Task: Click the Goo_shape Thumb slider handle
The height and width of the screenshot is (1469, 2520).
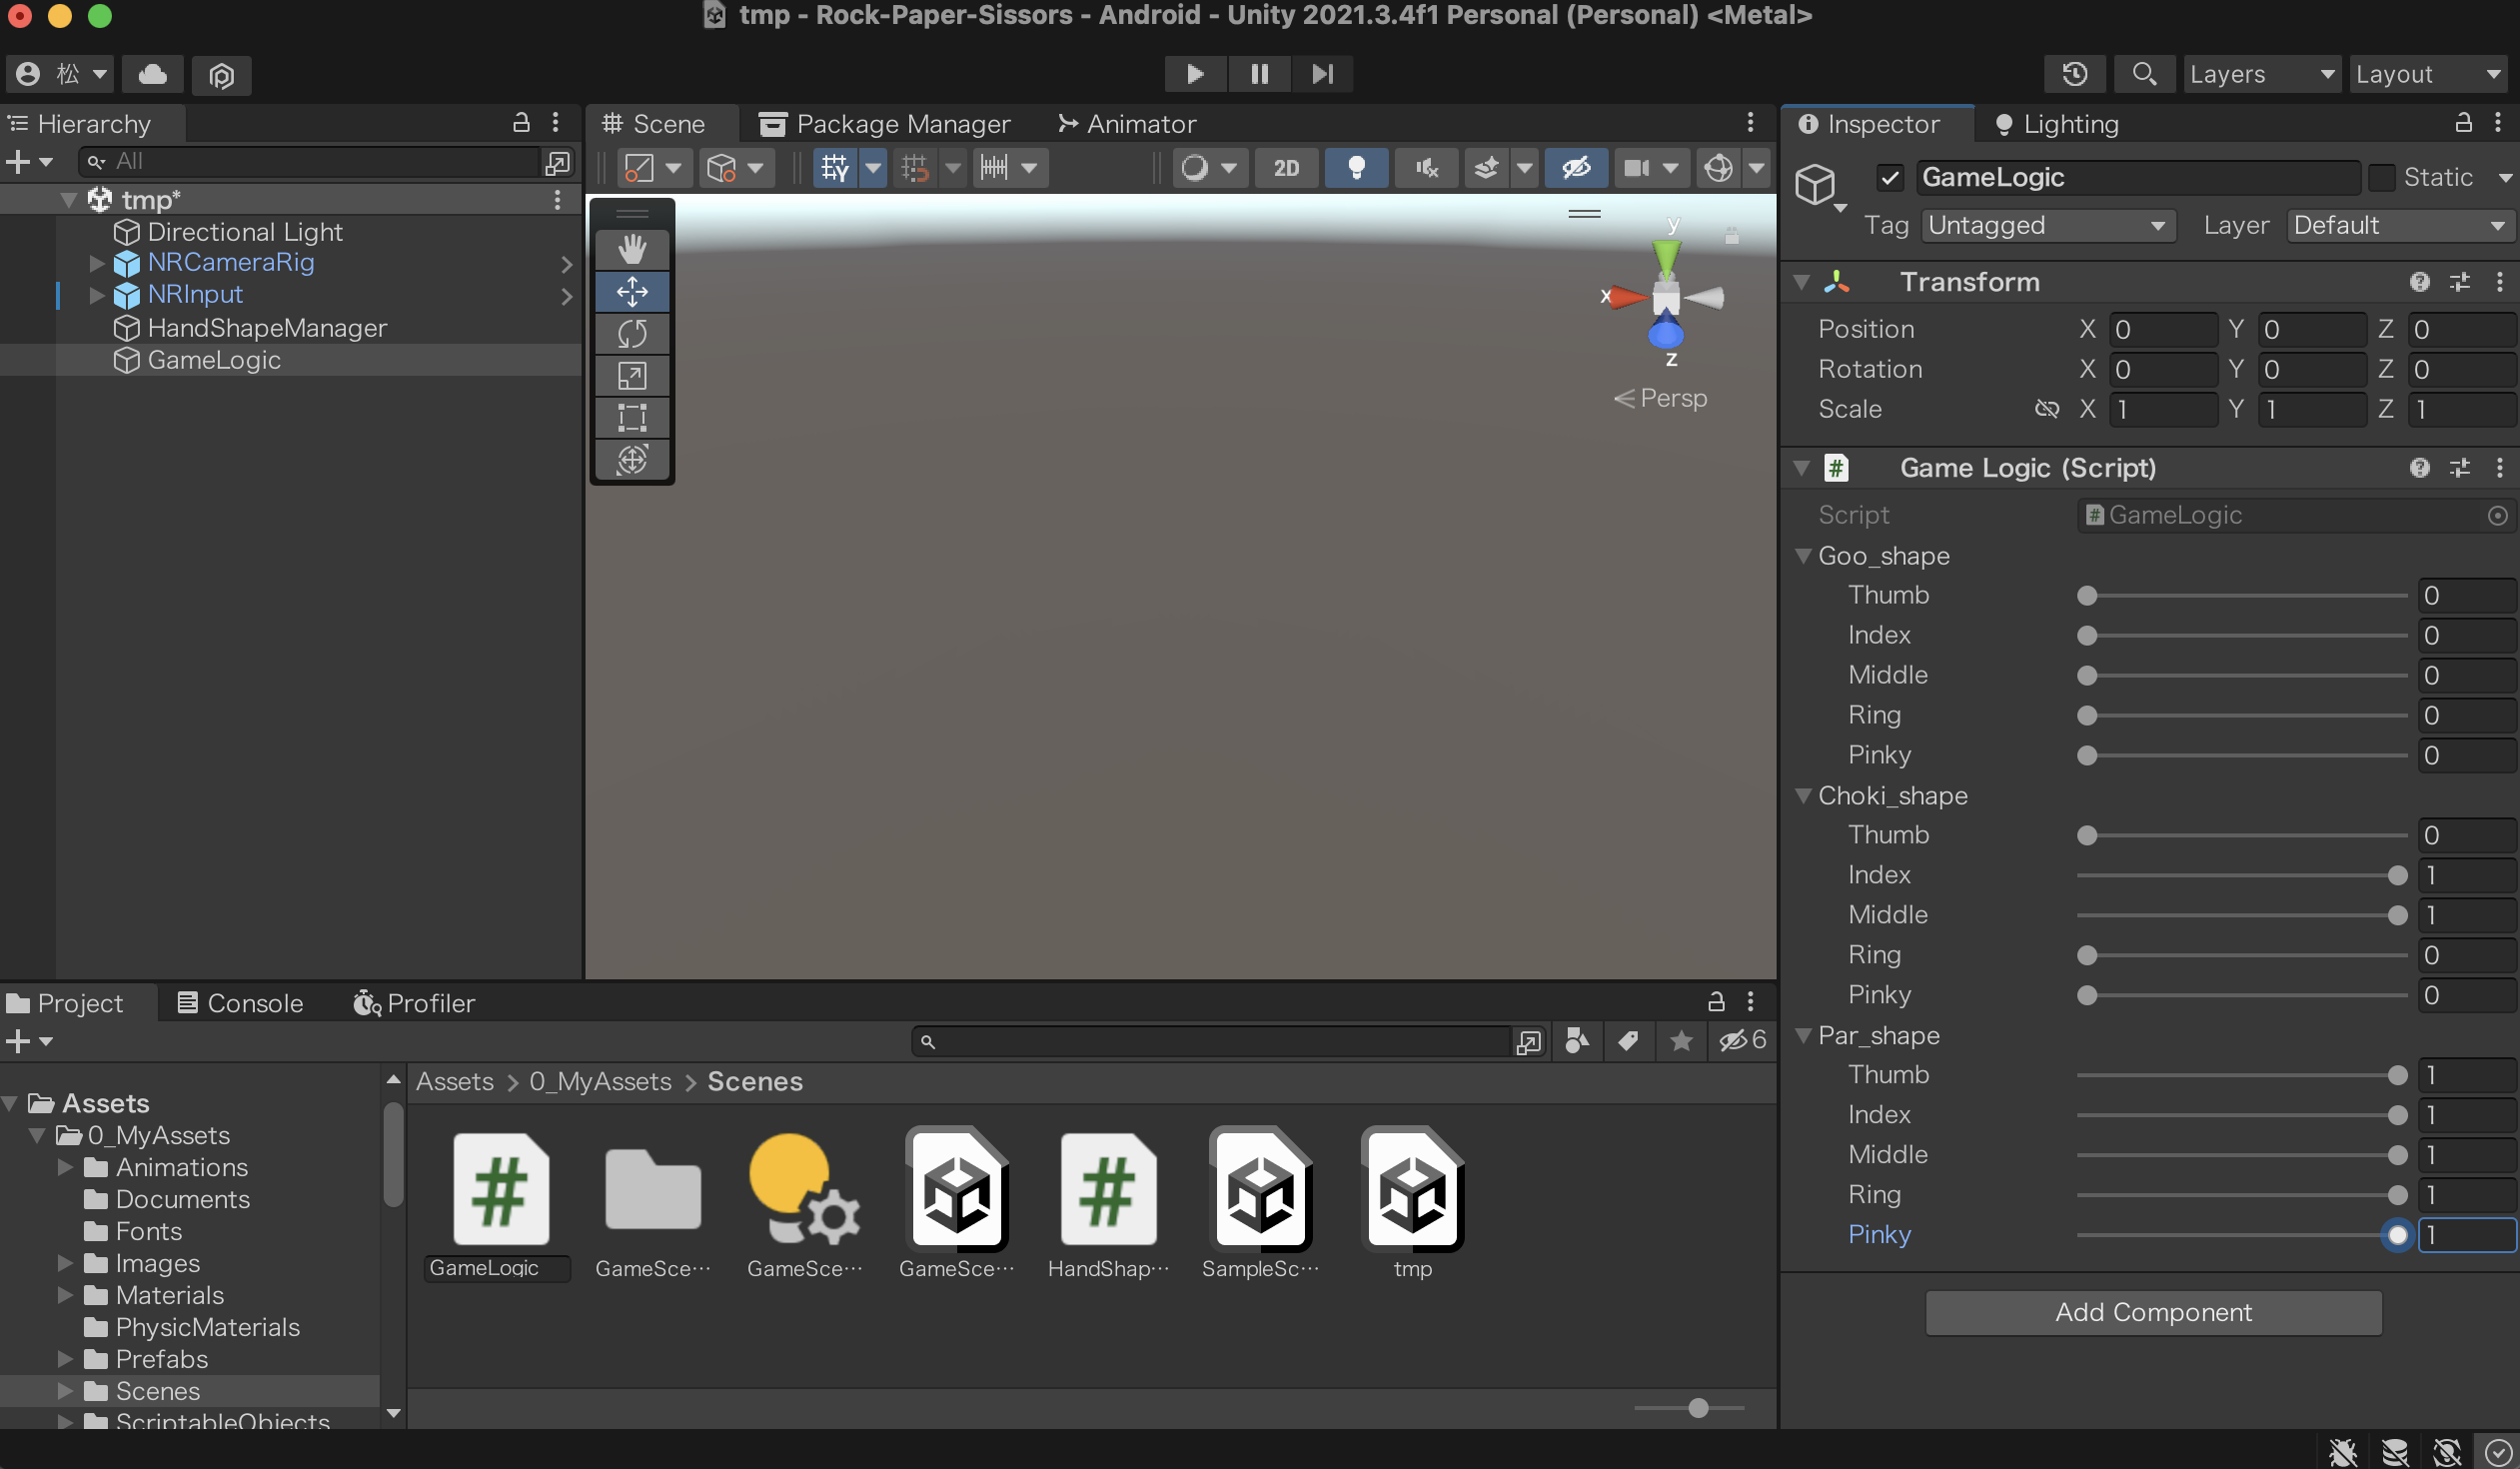Action: [x=2087, y=596]
